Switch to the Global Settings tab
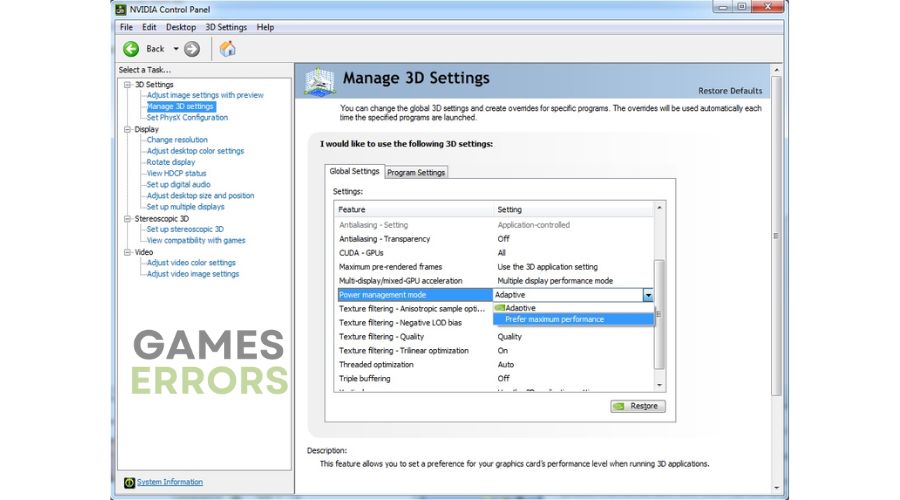900x500 pixels. (x=354, y=171)
